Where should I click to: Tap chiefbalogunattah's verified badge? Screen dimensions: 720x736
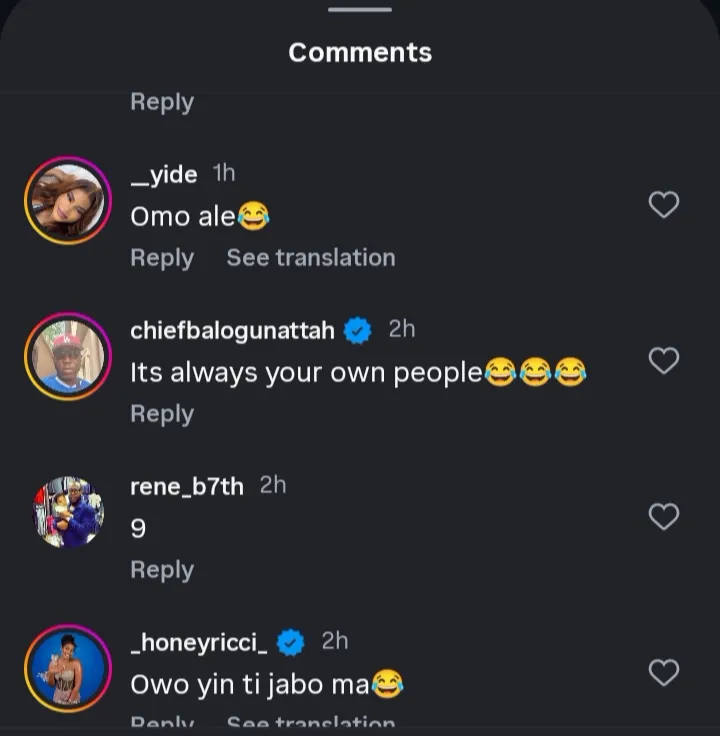coord(358,331)
